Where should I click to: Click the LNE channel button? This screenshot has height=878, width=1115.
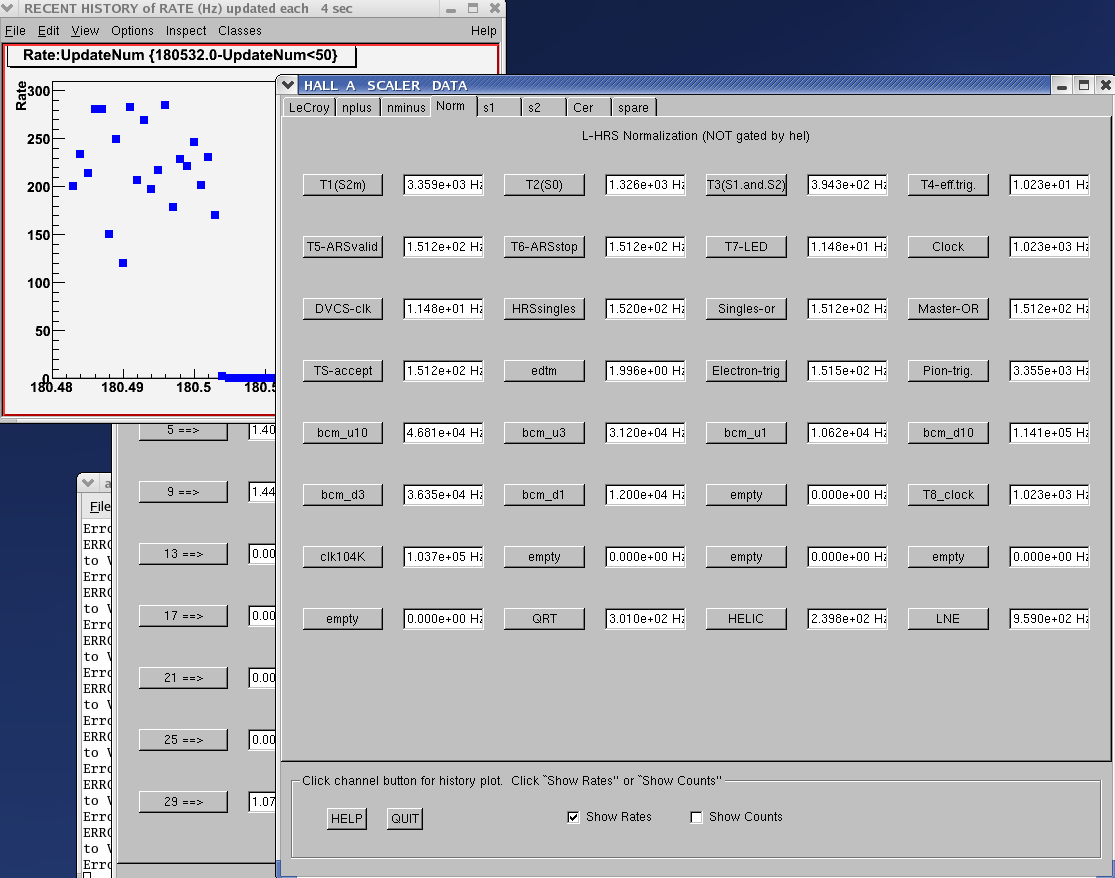[x=948, y=619]
